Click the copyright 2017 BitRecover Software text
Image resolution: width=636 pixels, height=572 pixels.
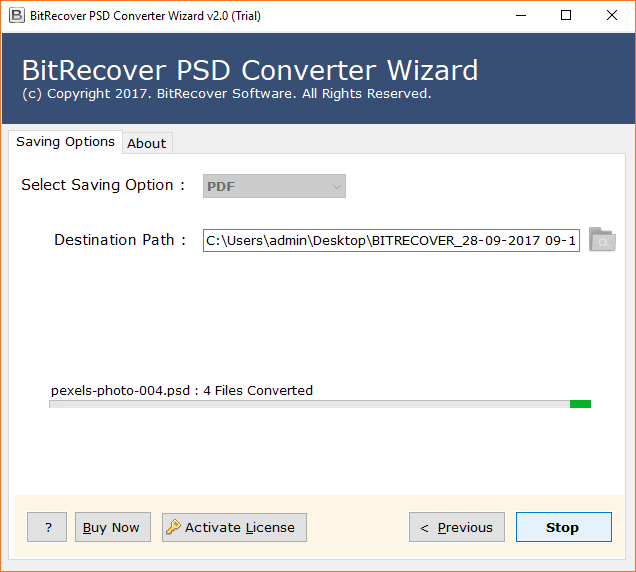227,94
